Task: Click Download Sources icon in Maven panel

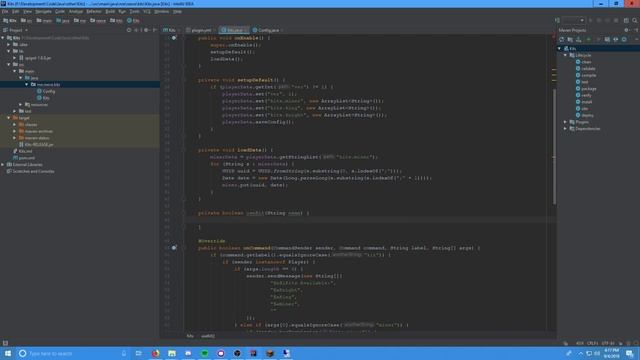Action: [x=579, y=39]
